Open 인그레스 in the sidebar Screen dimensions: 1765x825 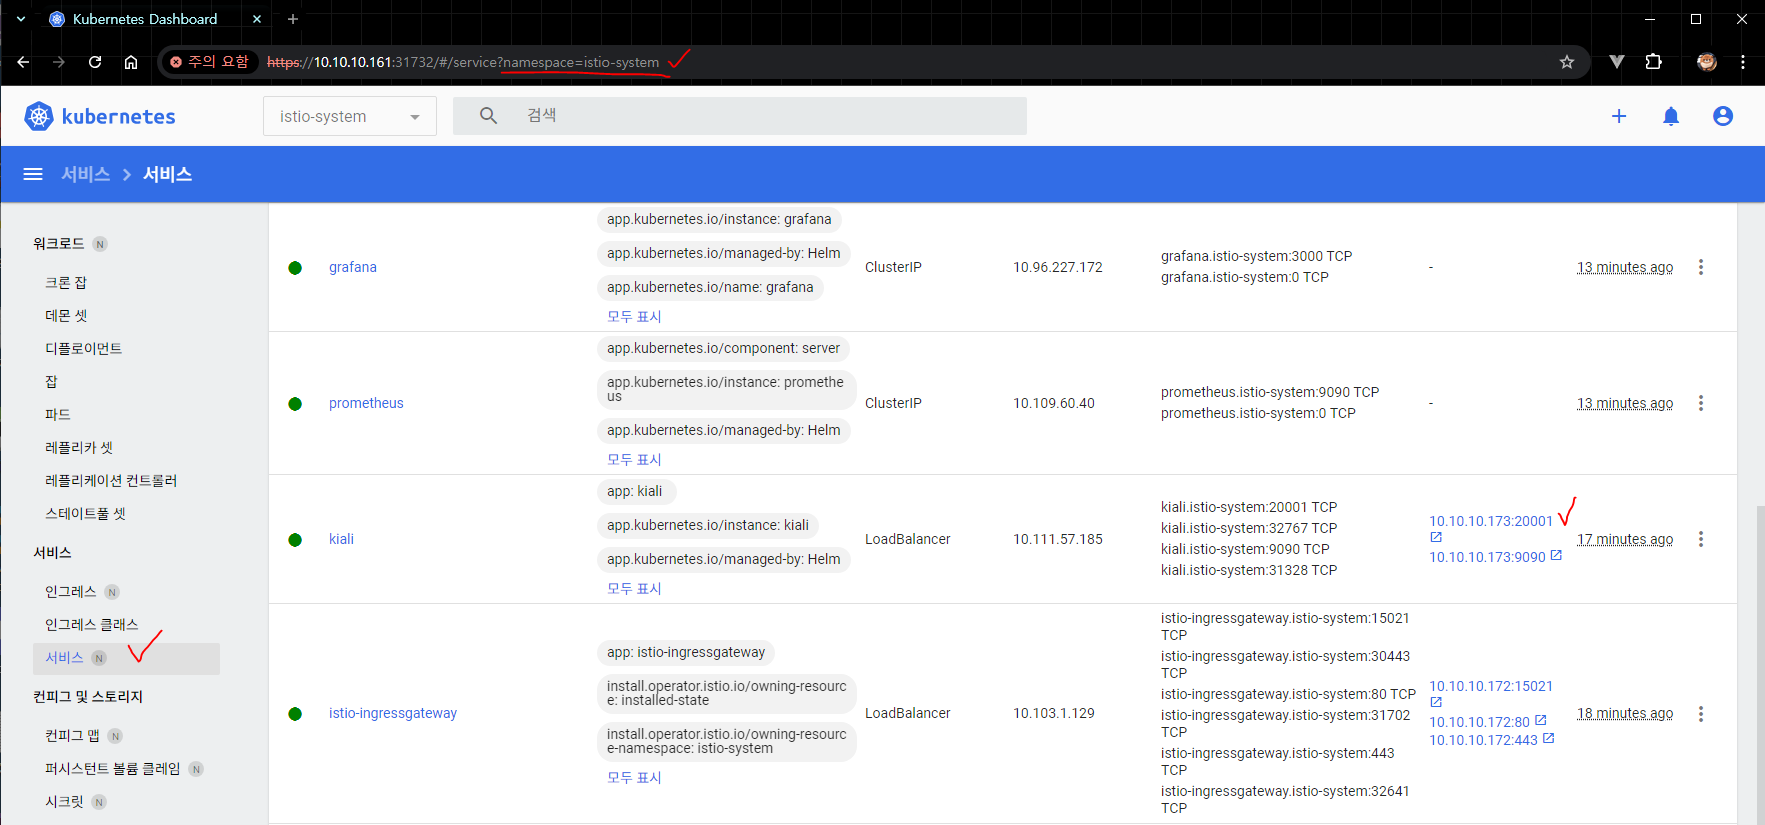(x=70, y=592)
